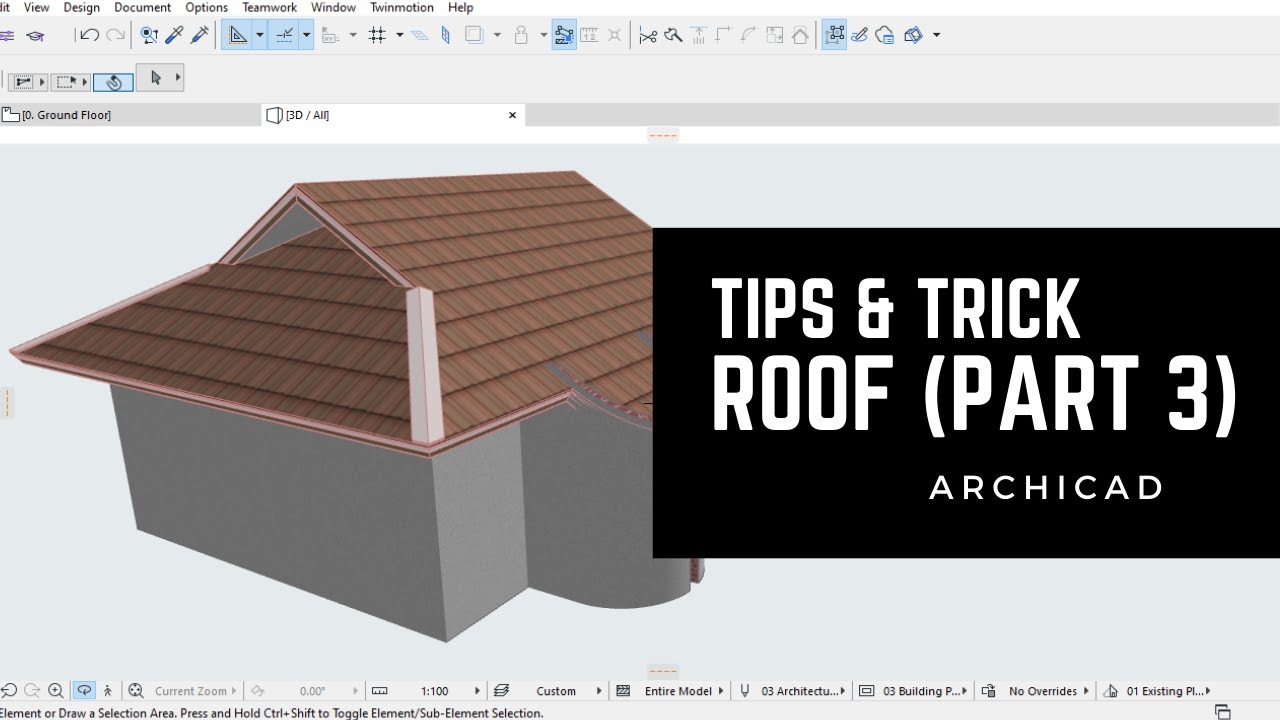Click the cloud BIMcloud icon
Viewport: 1280px width, 720px height.
click(884, 35)
